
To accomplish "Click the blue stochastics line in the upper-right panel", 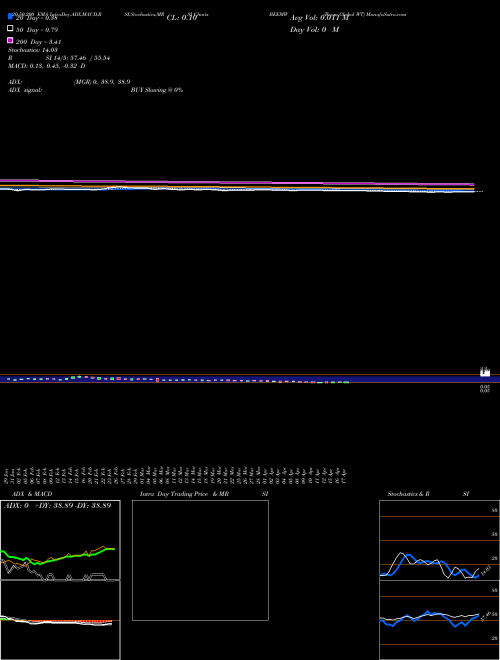I will [x=429, y=562].
